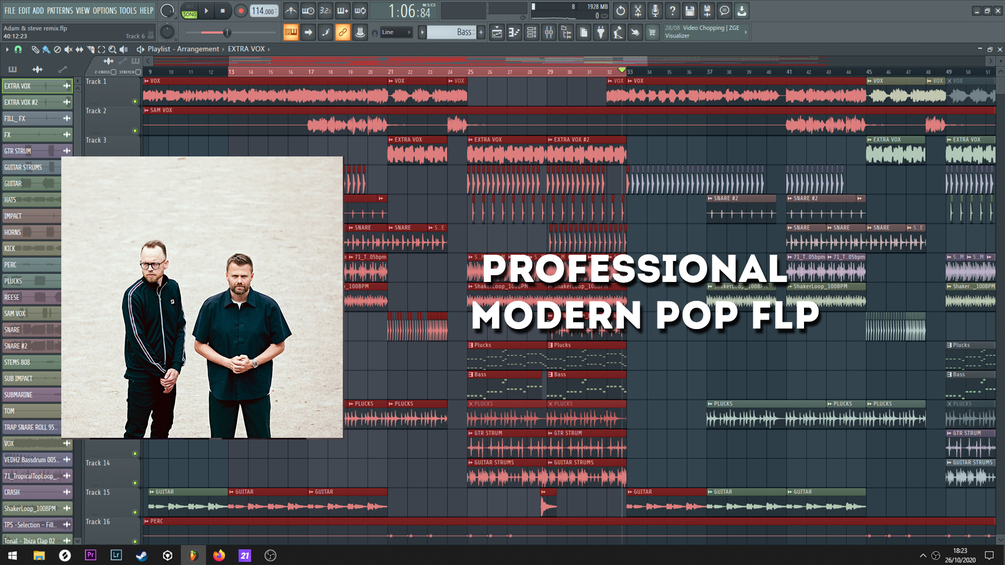Open the playlist options menu arrow

tap(7, 49)
